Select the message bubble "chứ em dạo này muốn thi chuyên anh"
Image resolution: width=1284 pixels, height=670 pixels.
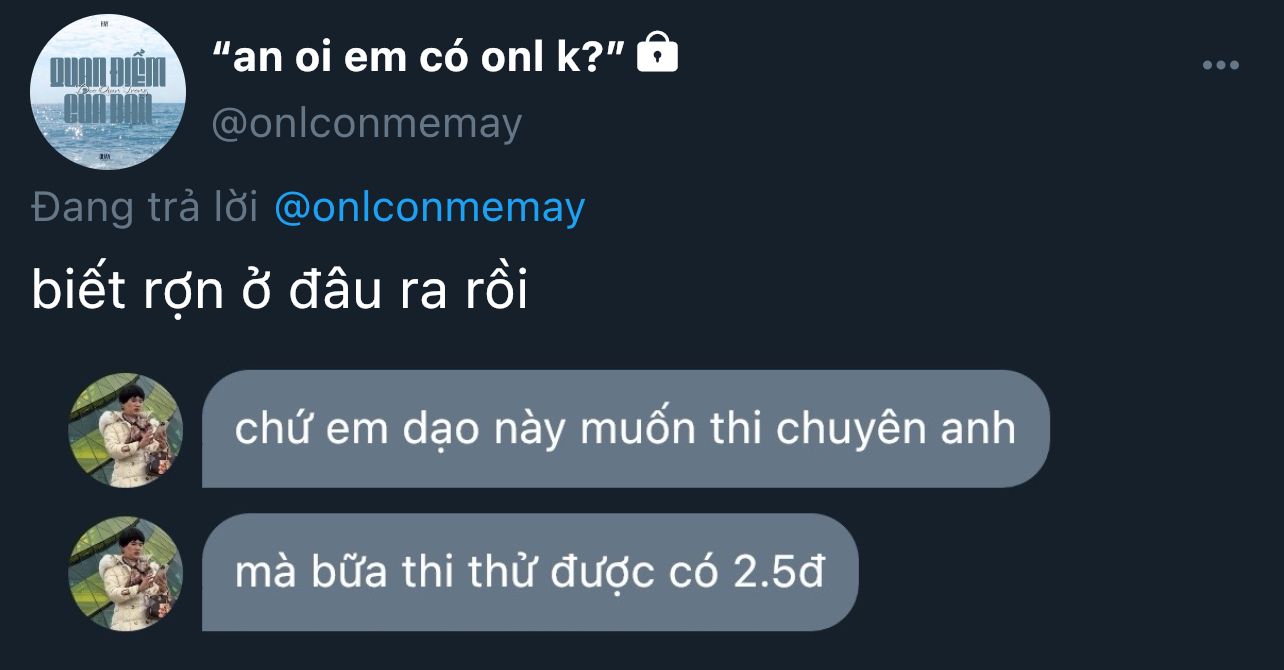(626, 429)
